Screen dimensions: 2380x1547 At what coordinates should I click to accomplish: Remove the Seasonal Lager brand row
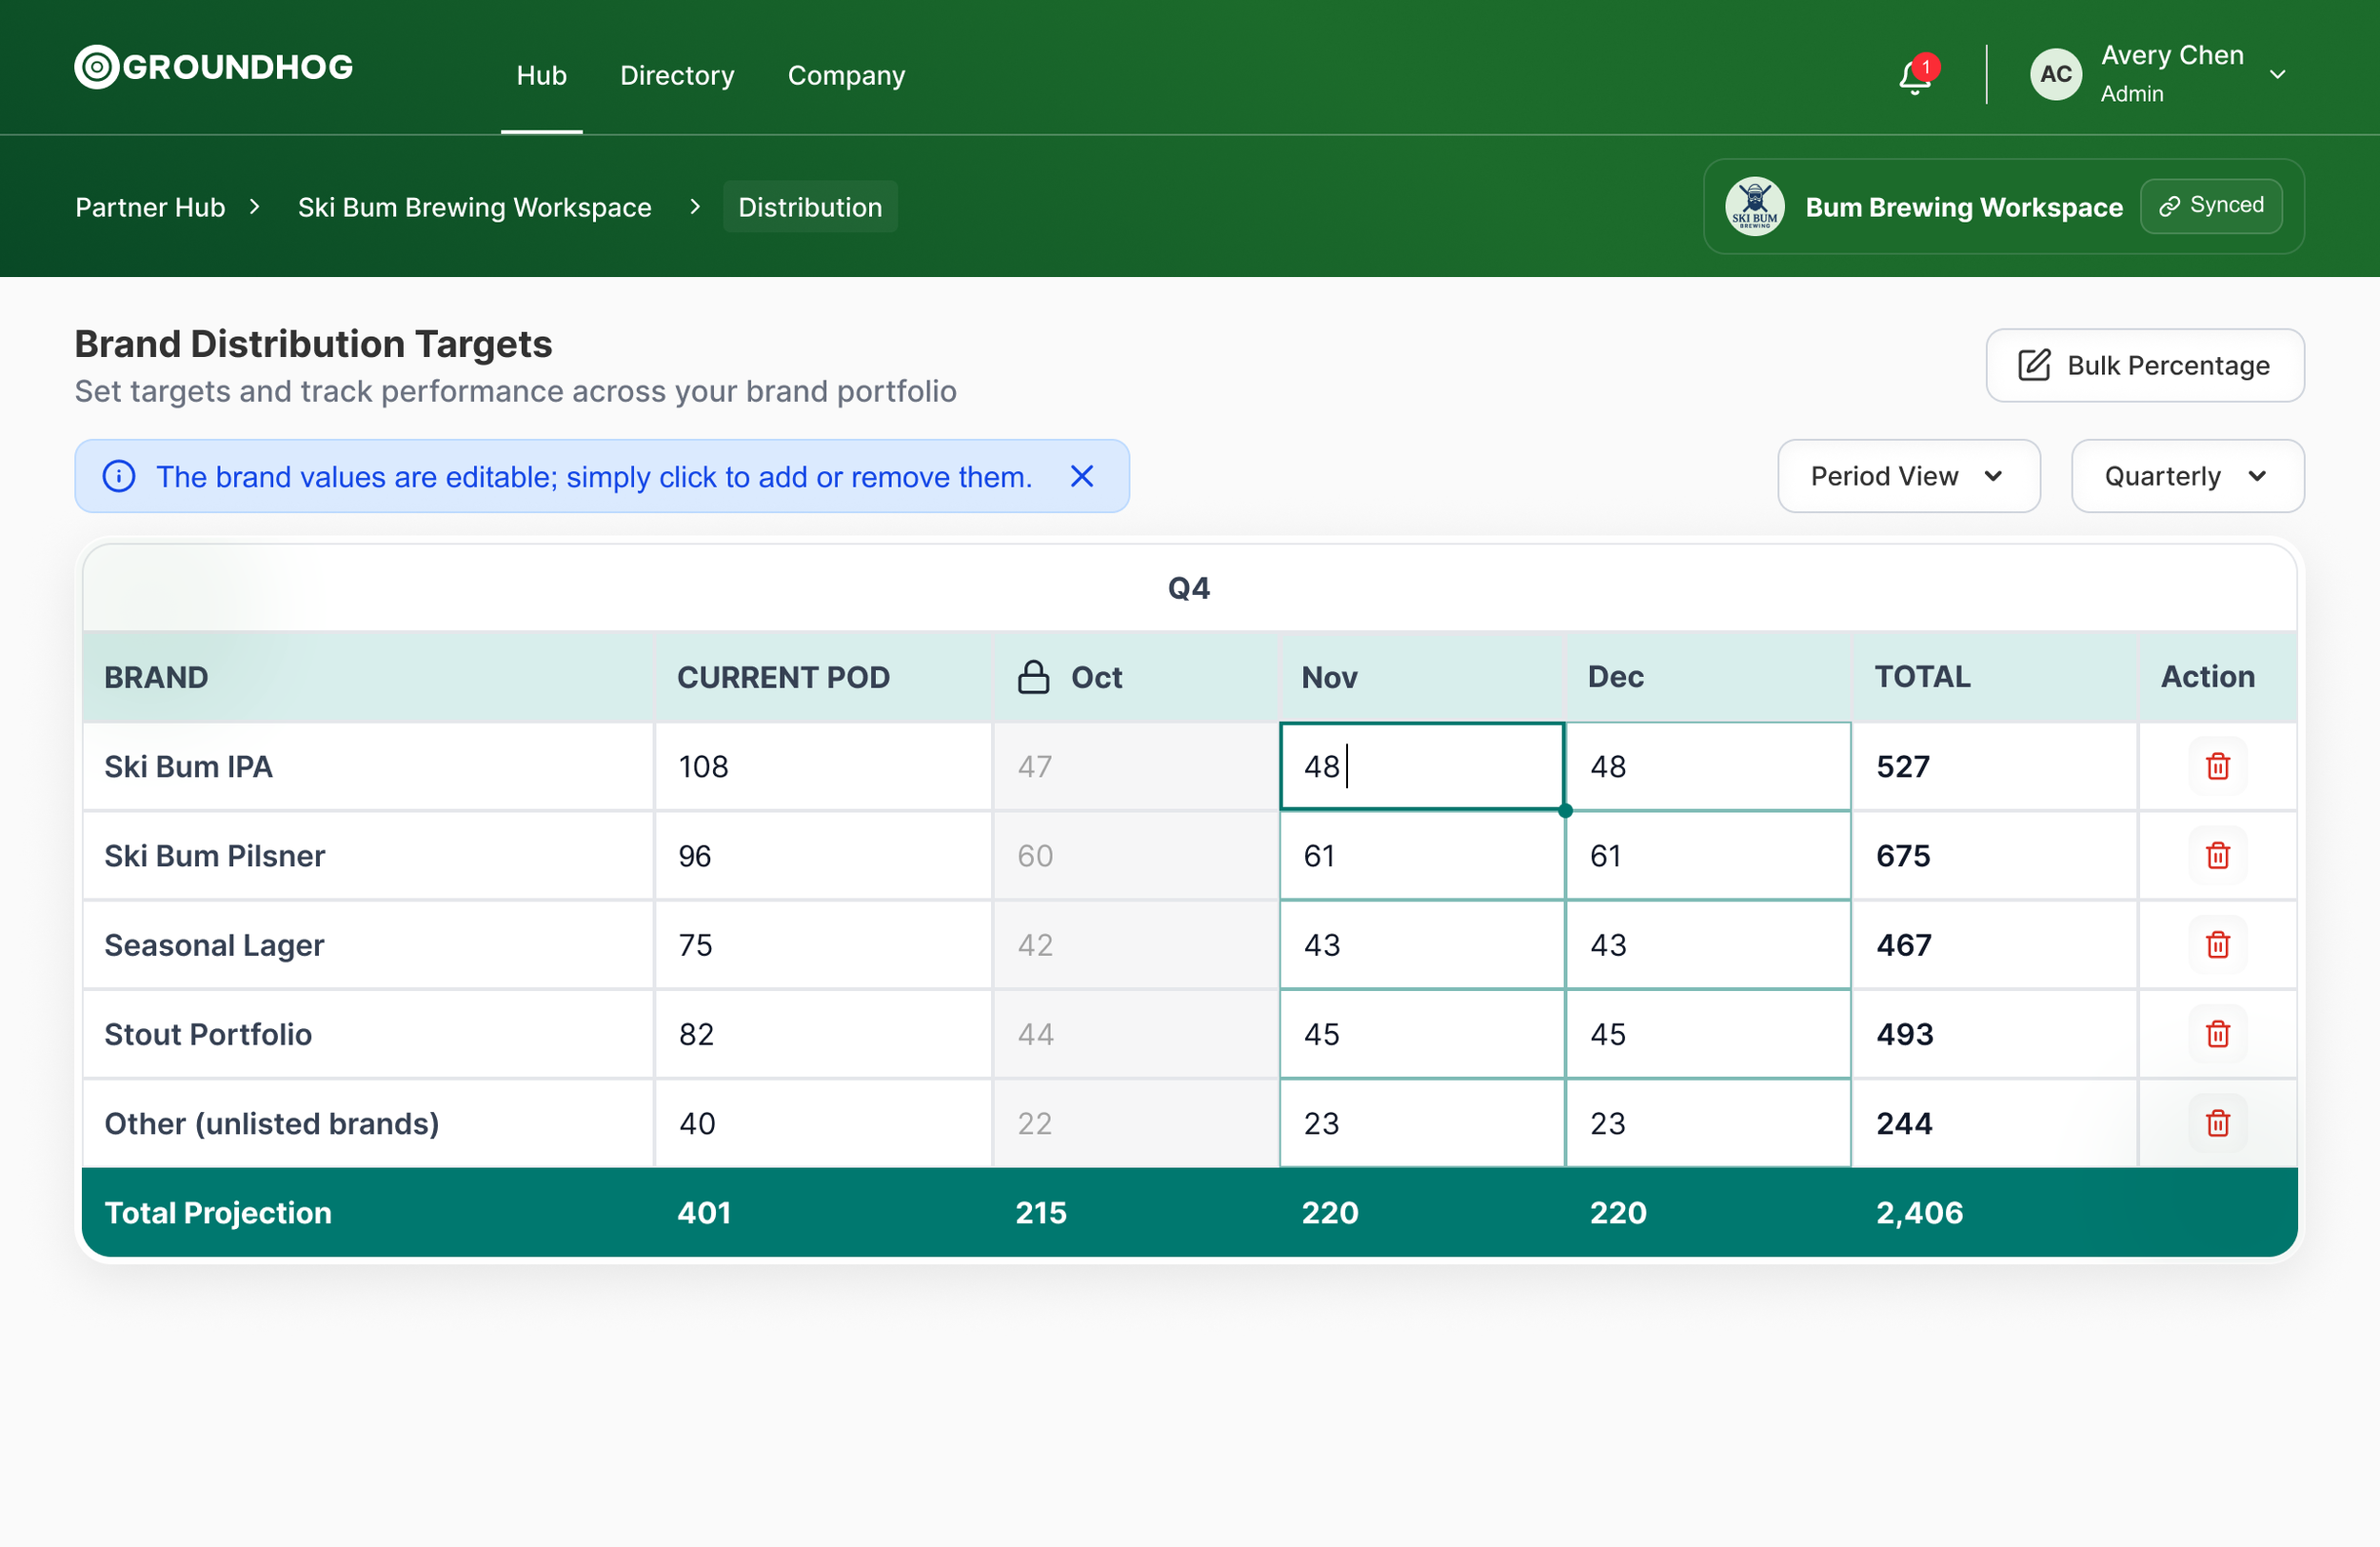(2217, 944)
